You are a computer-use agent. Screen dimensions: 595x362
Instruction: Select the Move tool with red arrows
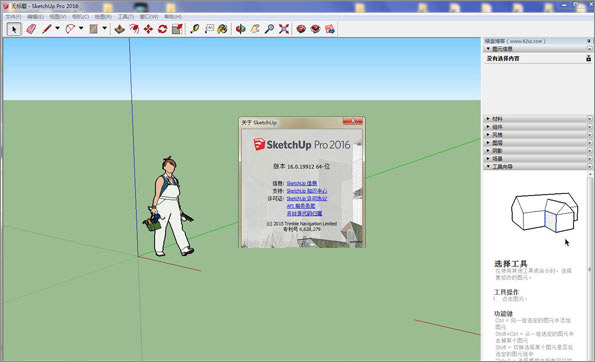click(148, 29)
